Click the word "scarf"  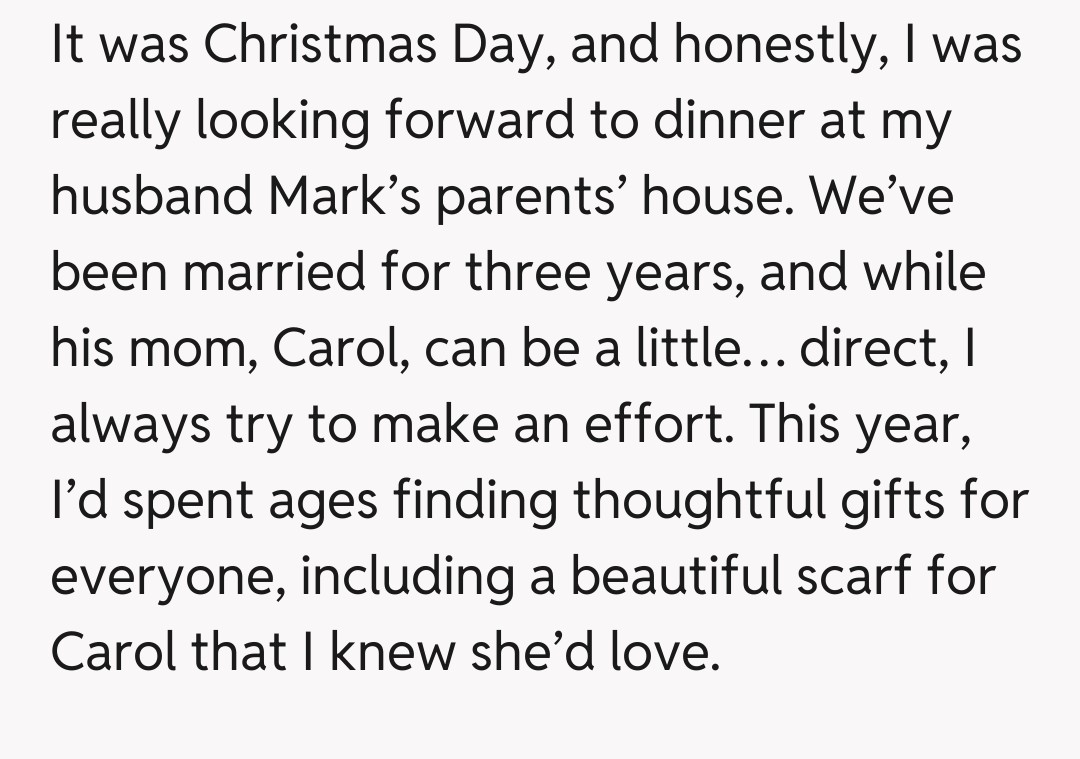pyautogui.click(x=855, y=575)
